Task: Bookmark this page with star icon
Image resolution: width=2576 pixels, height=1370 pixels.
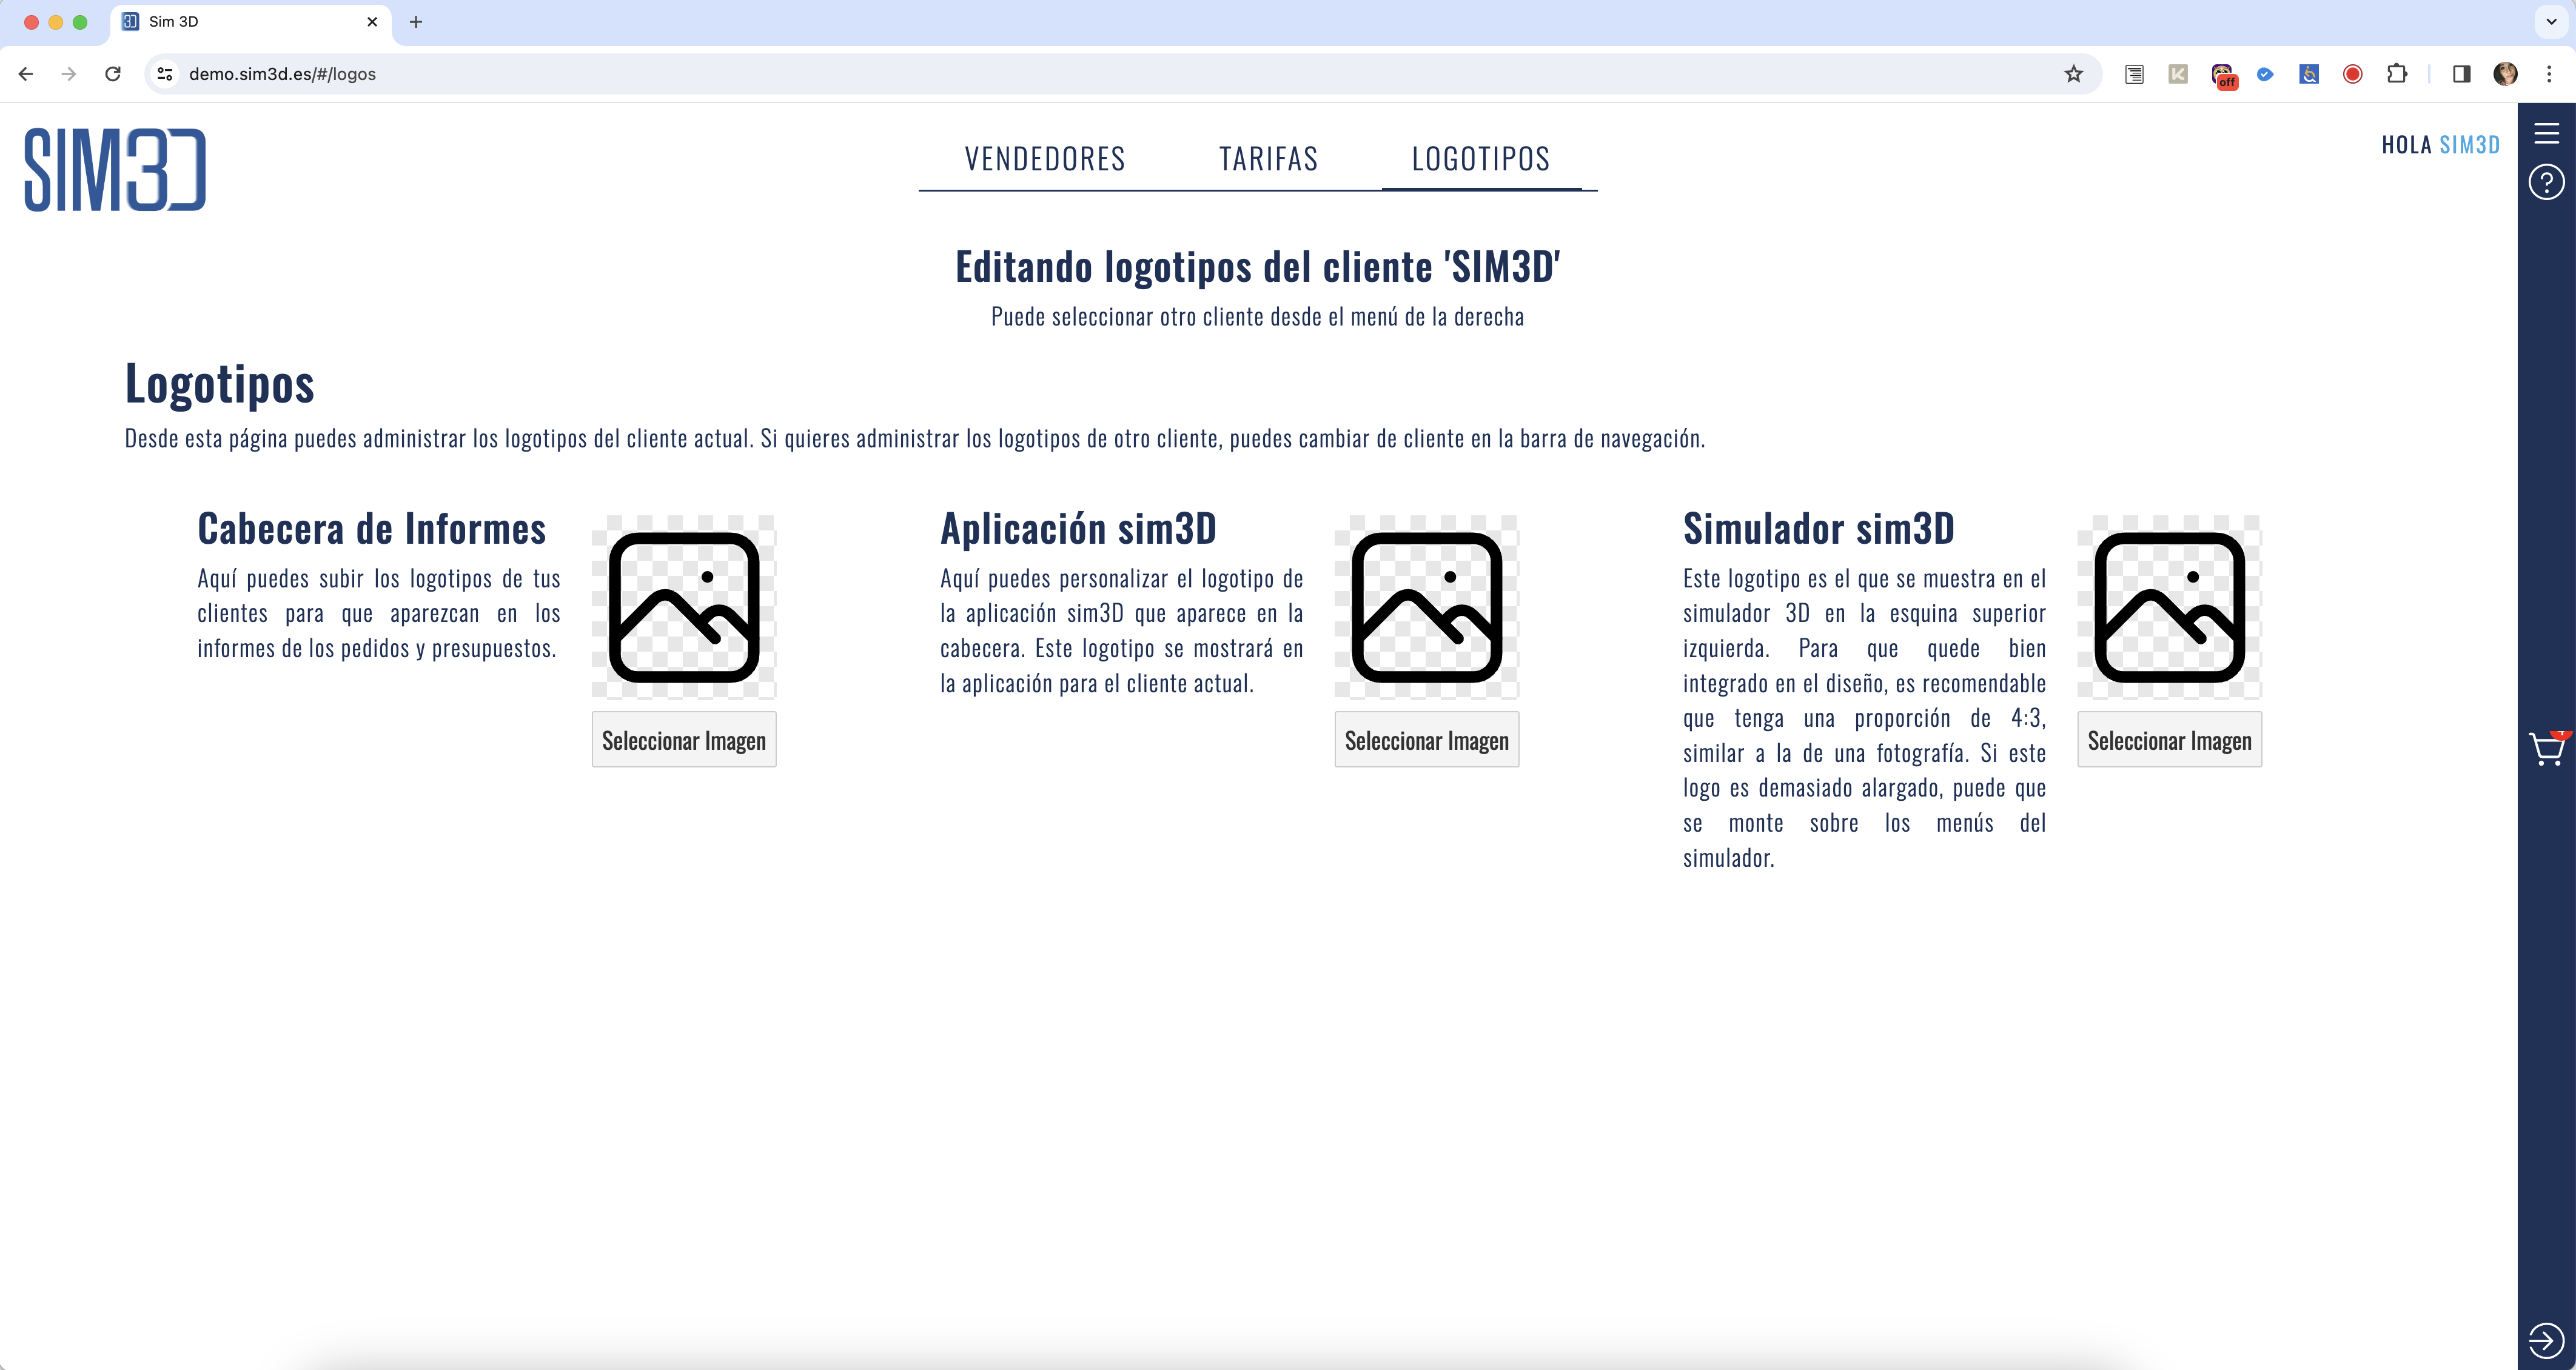Action: tap(2074, 74)
